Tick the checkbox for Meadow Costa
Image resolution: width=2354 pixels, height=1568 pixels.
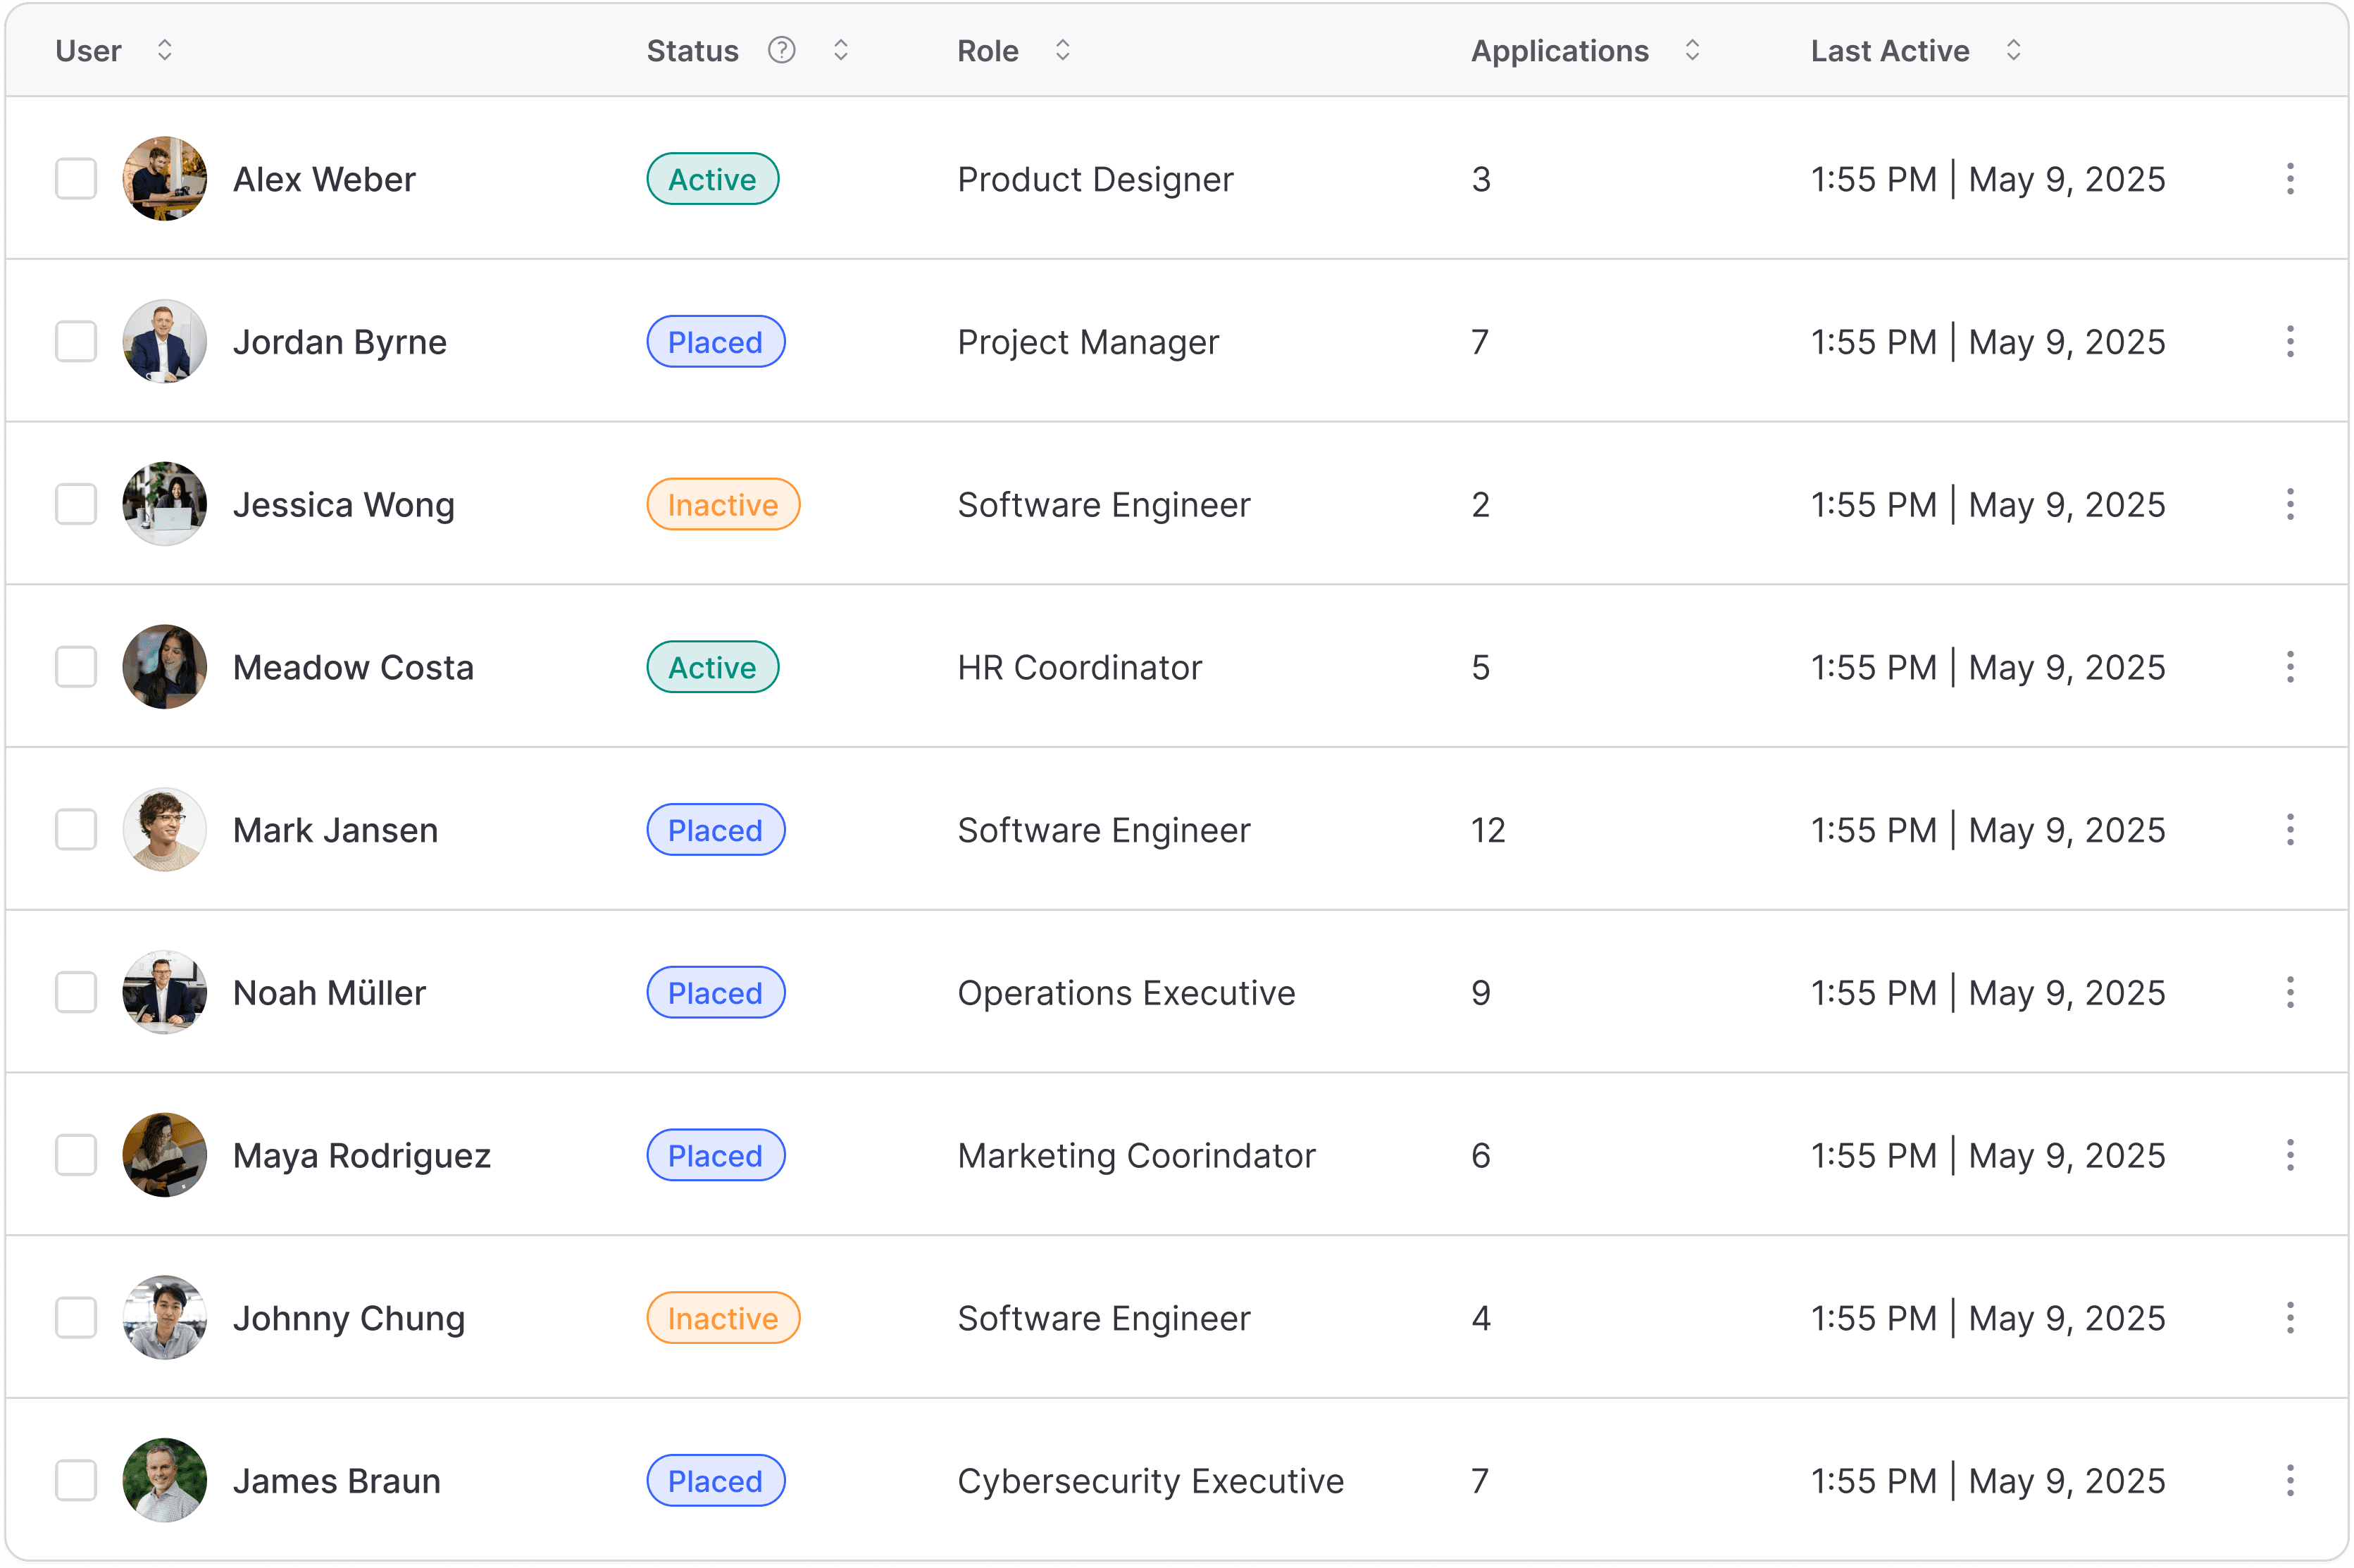[76, 667]
